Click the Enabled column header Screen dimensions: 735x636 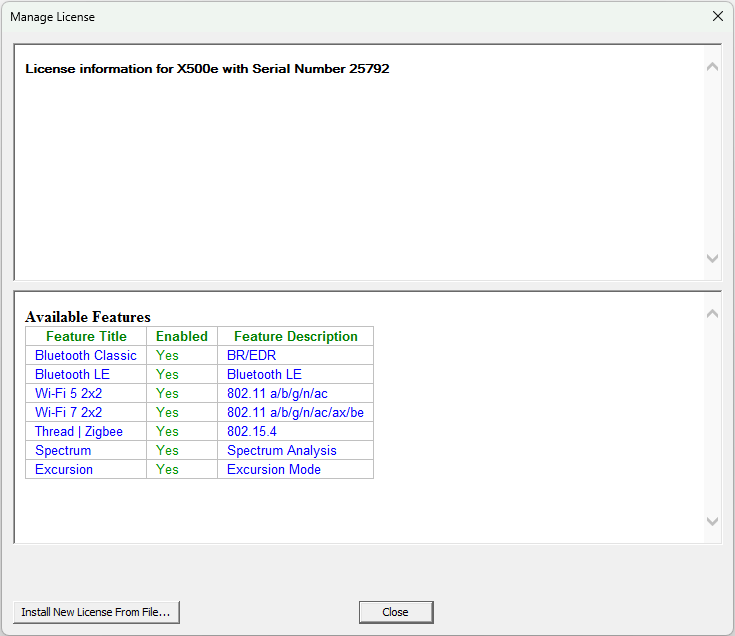pos(182,337)
